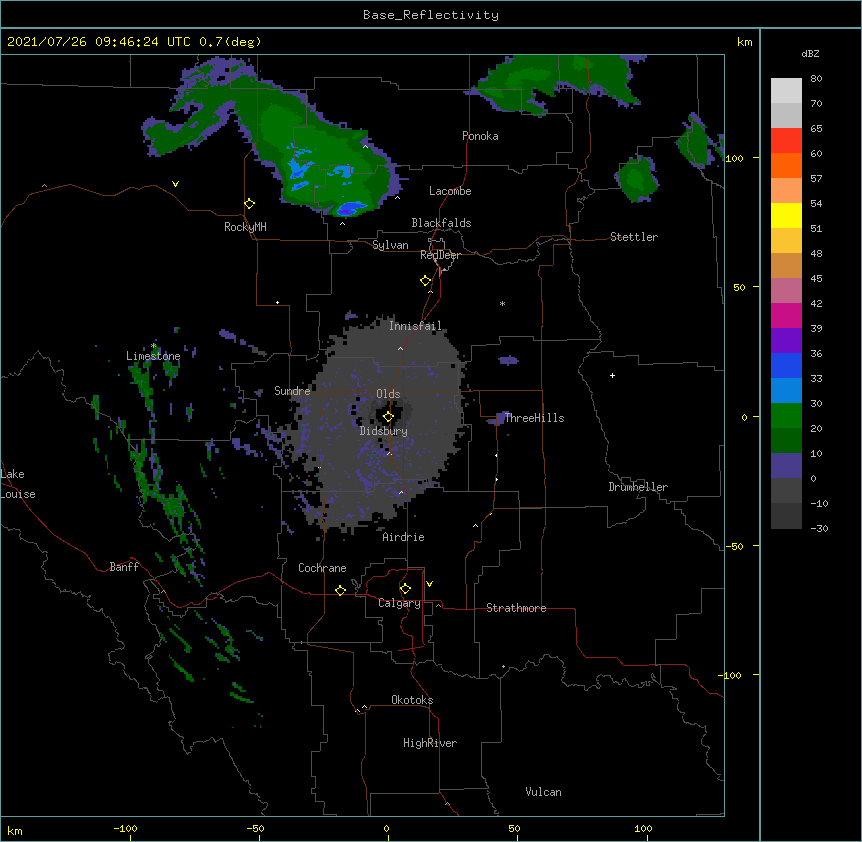The image size is (862, 842).
Task: Select the magenta 42 dBZ legend swatch
Action: (786, 315)
